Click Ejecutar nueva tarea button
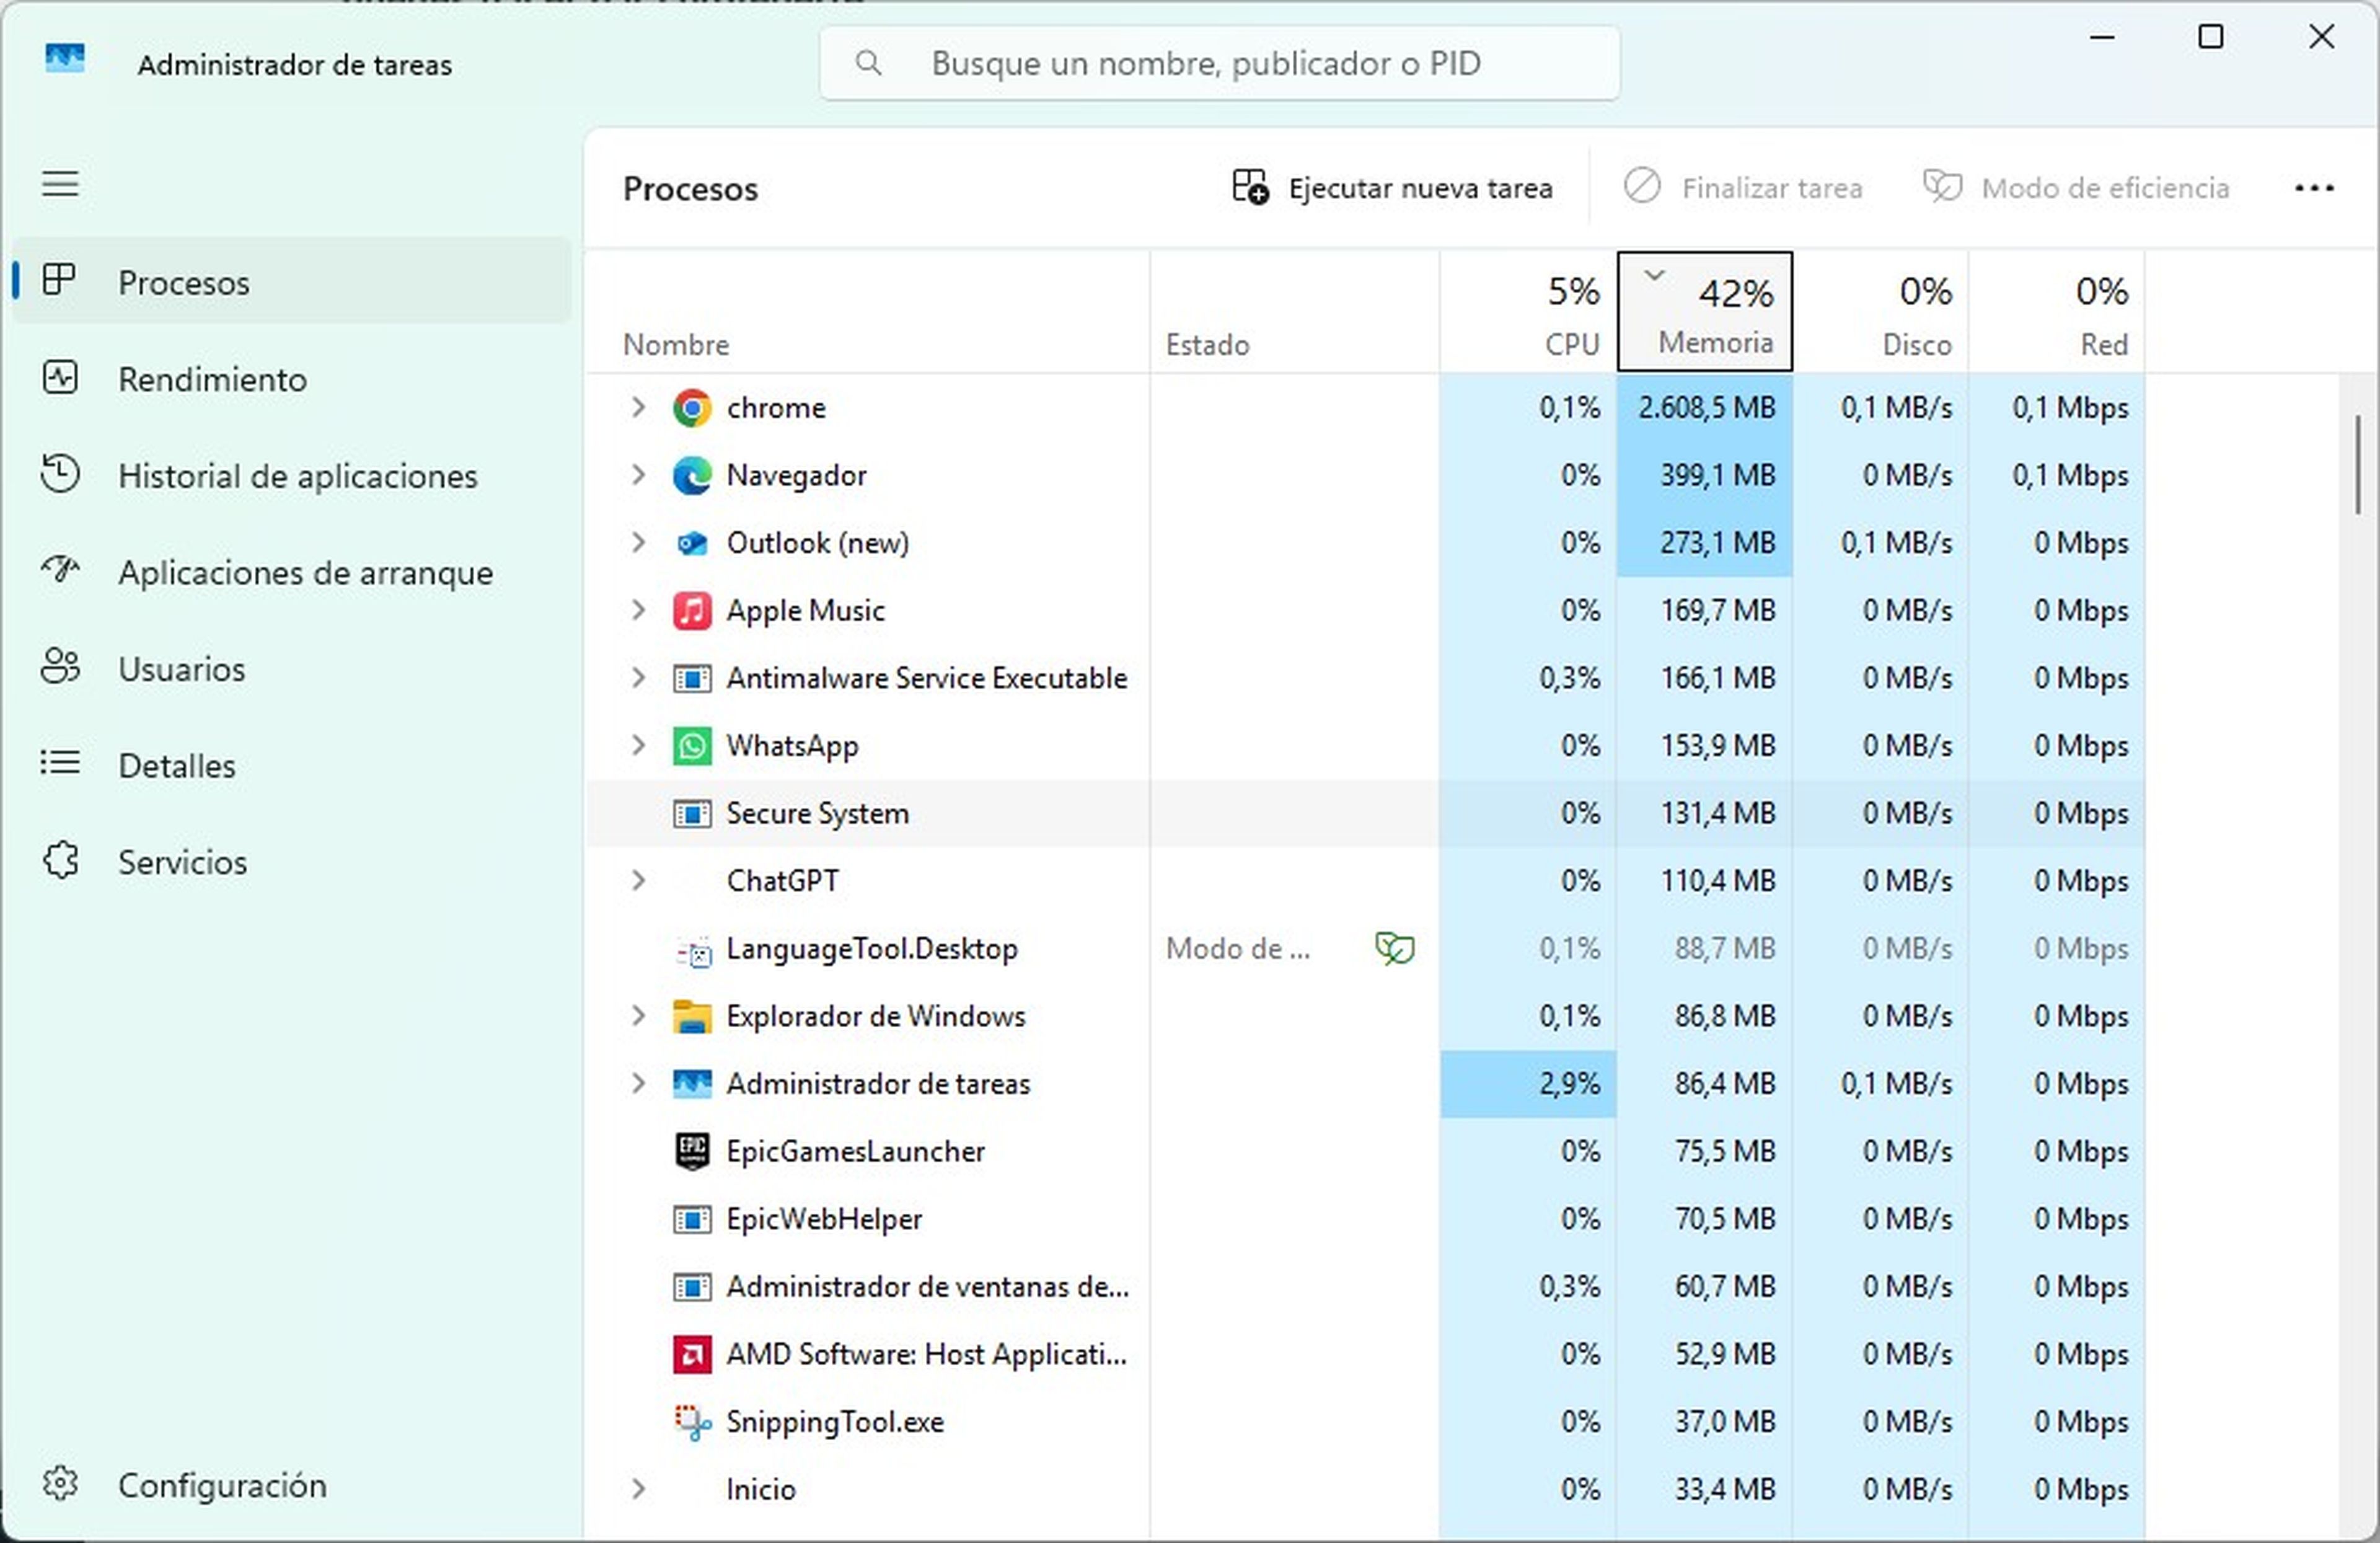Screen dimensions: 2380x1543 [x=1392, y=188]
